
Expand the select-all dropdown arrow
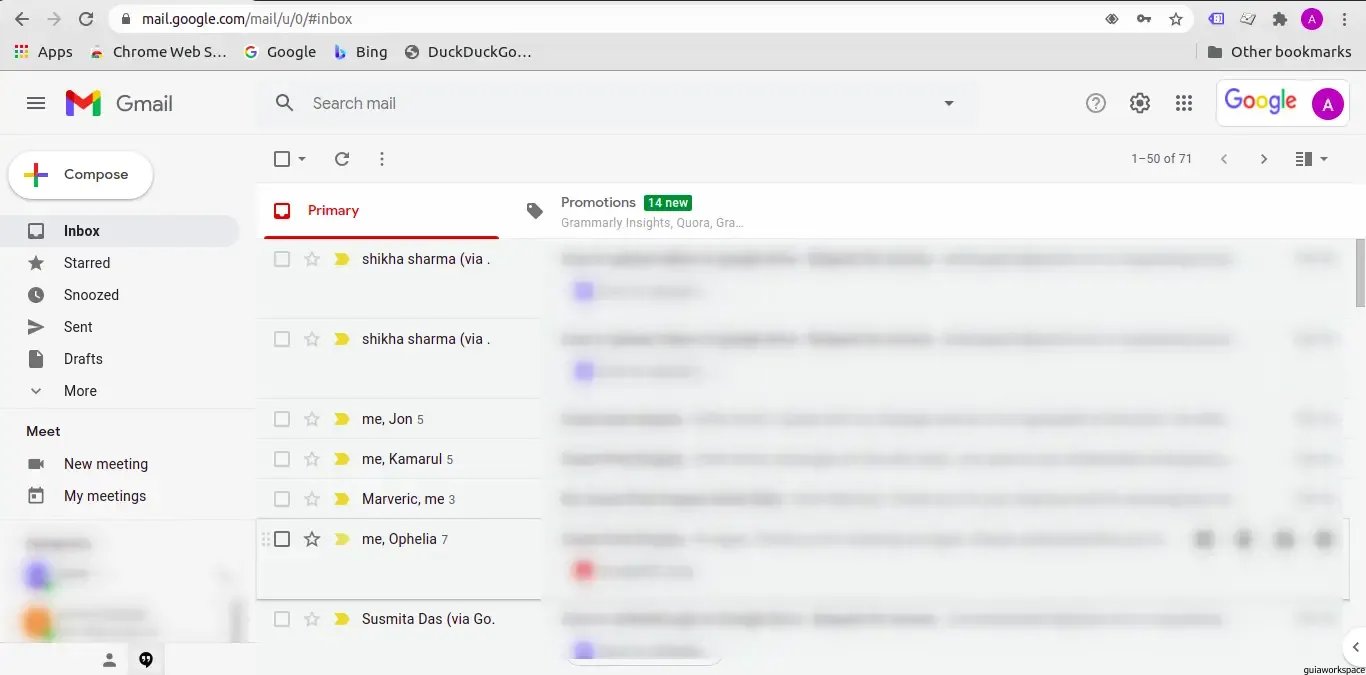coord(302,159)
